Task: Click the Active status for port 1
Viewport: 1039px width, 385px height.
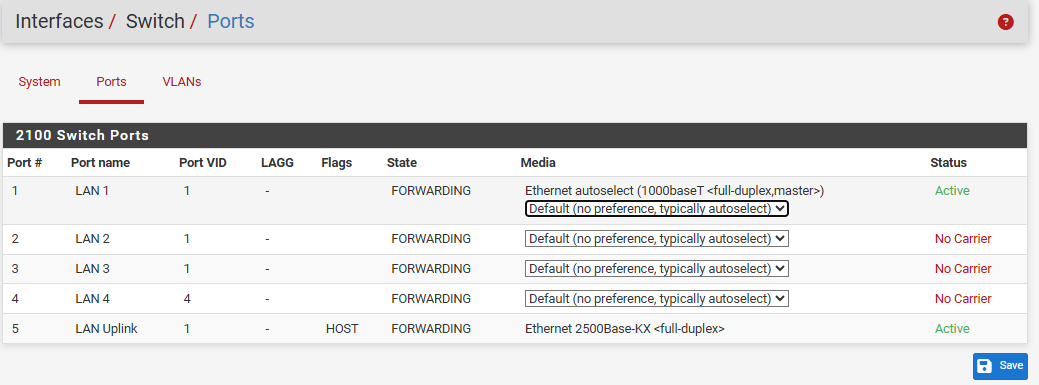Action: pyautogui.click(x=952, y=191)
